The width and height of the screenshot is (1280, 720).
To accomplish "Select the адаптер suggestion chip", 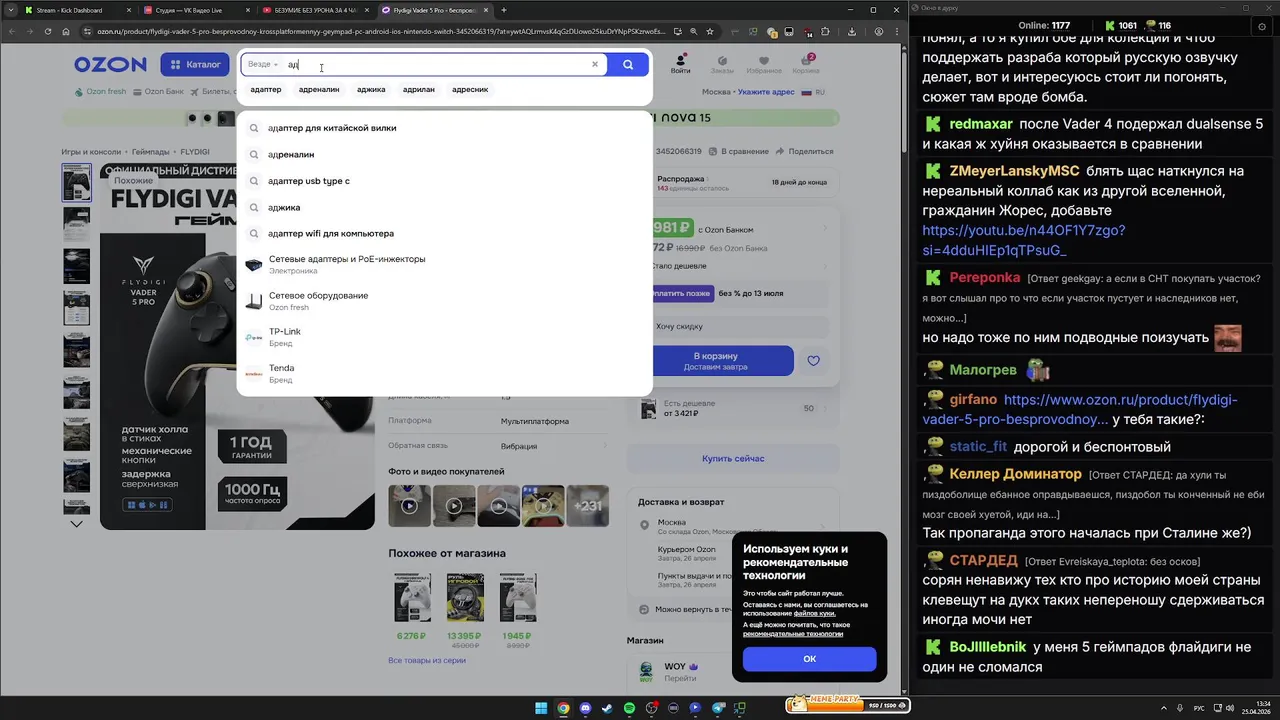I will (x=266, y=89).
